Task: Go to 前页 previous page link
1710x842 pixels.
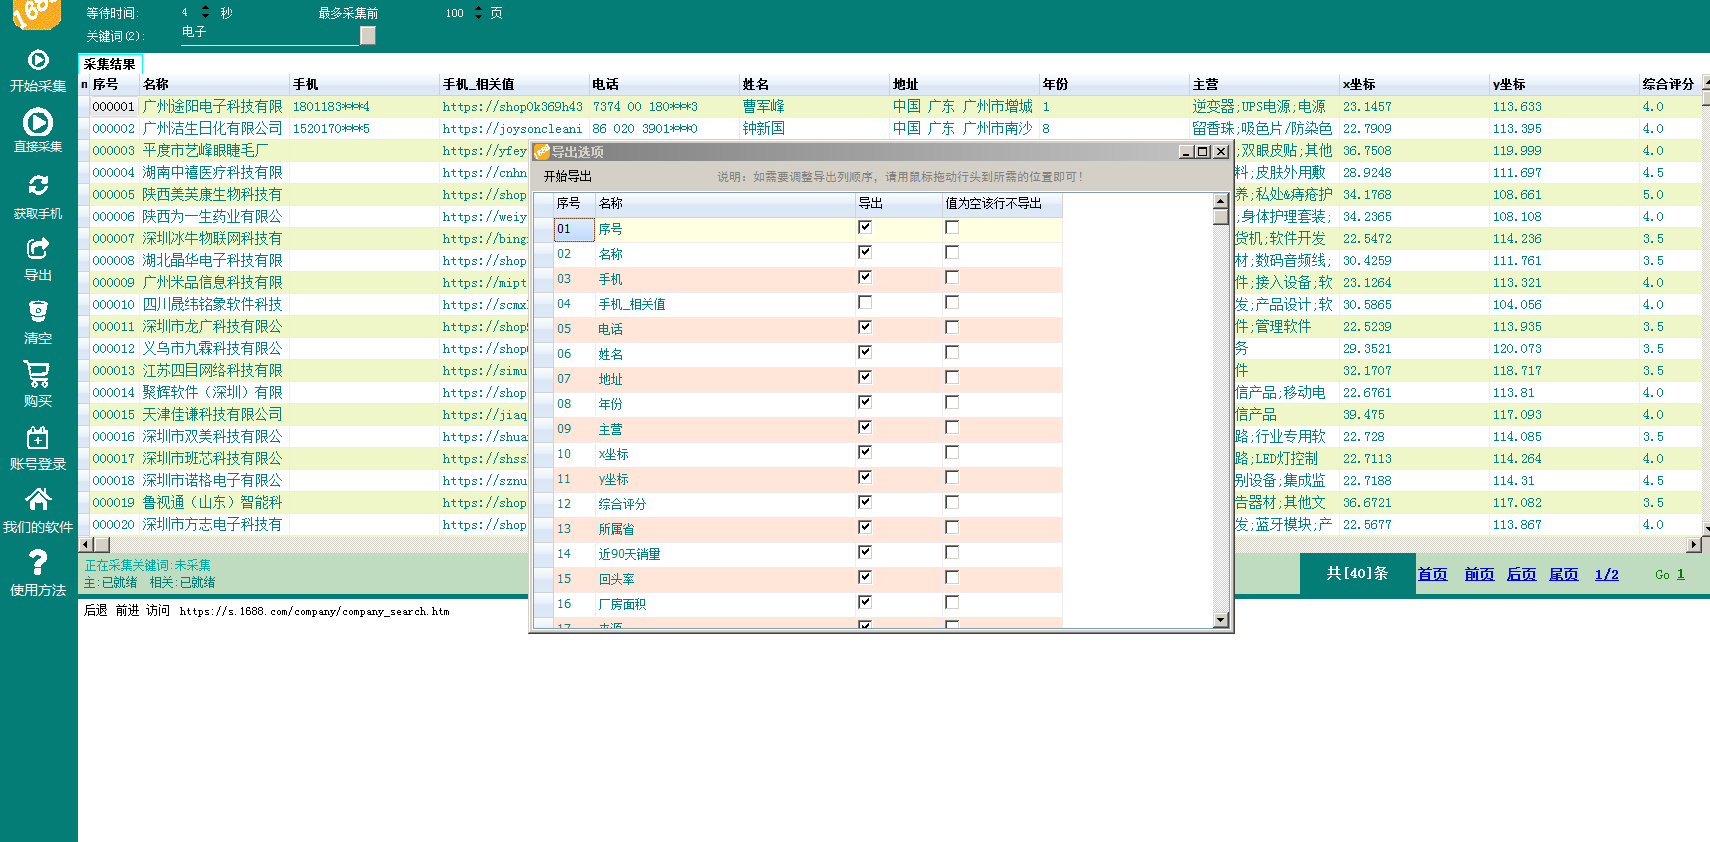Action: click(1479, 574)
